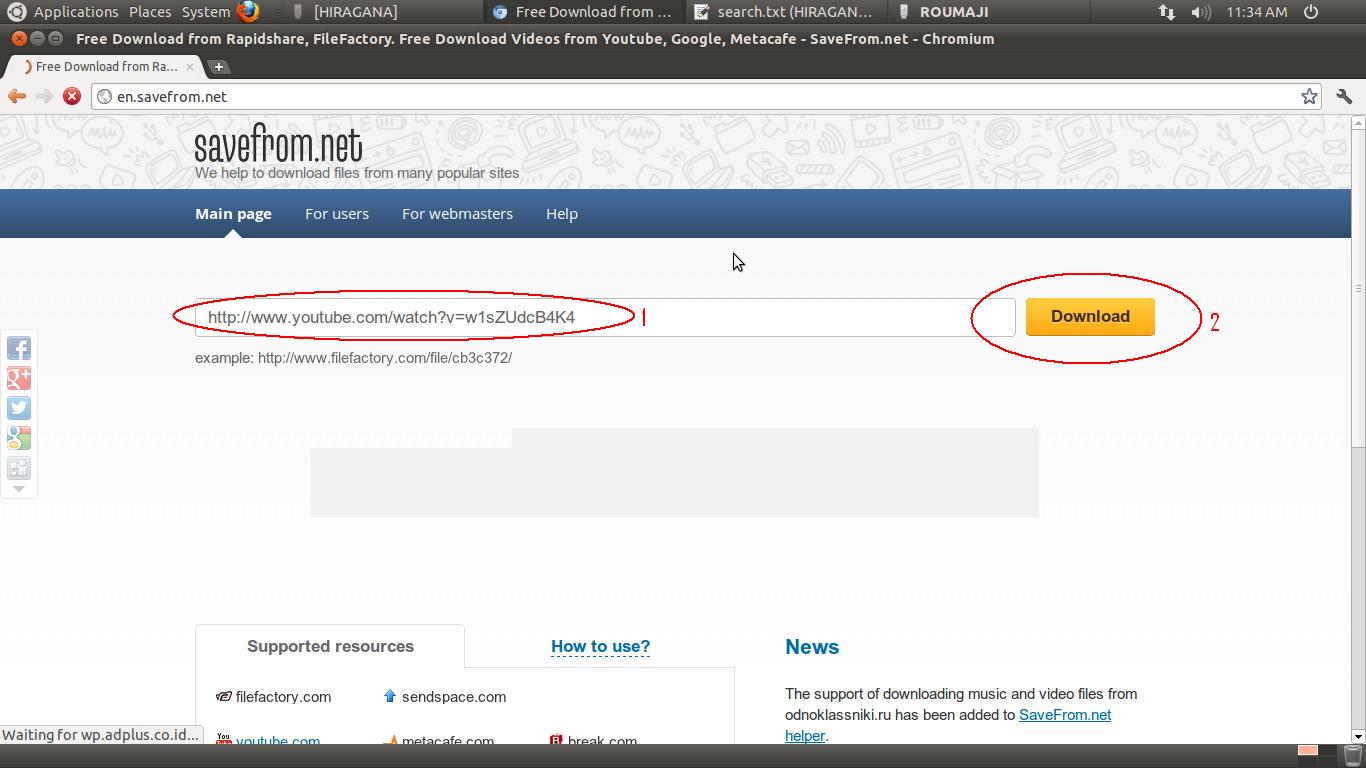Bookmark page with star icon
This screenshot has height=768, width=1366.
(x=1309, y=96)
